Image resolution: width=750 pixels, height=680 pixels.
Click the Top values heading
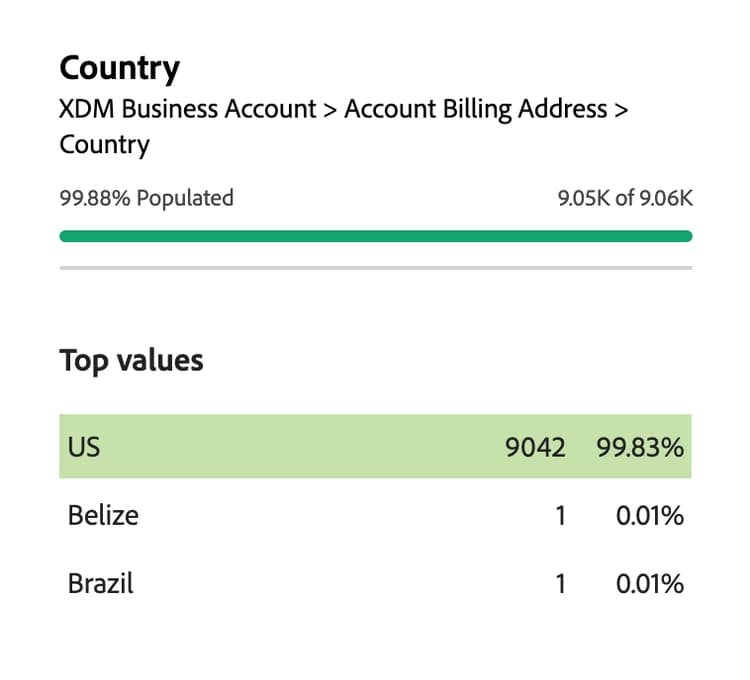click(131, 360)
